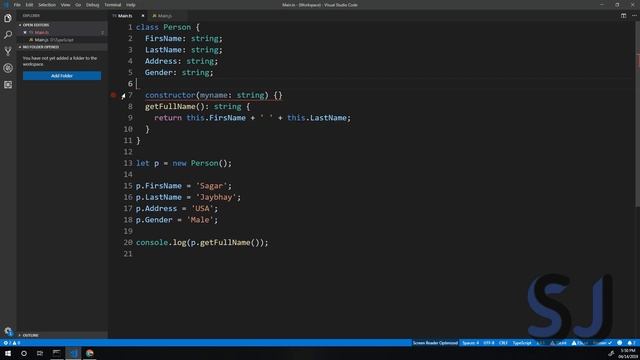The image size is (640, 360).
Task: Click 'Male' string on line 18
Action: [200, 220]
